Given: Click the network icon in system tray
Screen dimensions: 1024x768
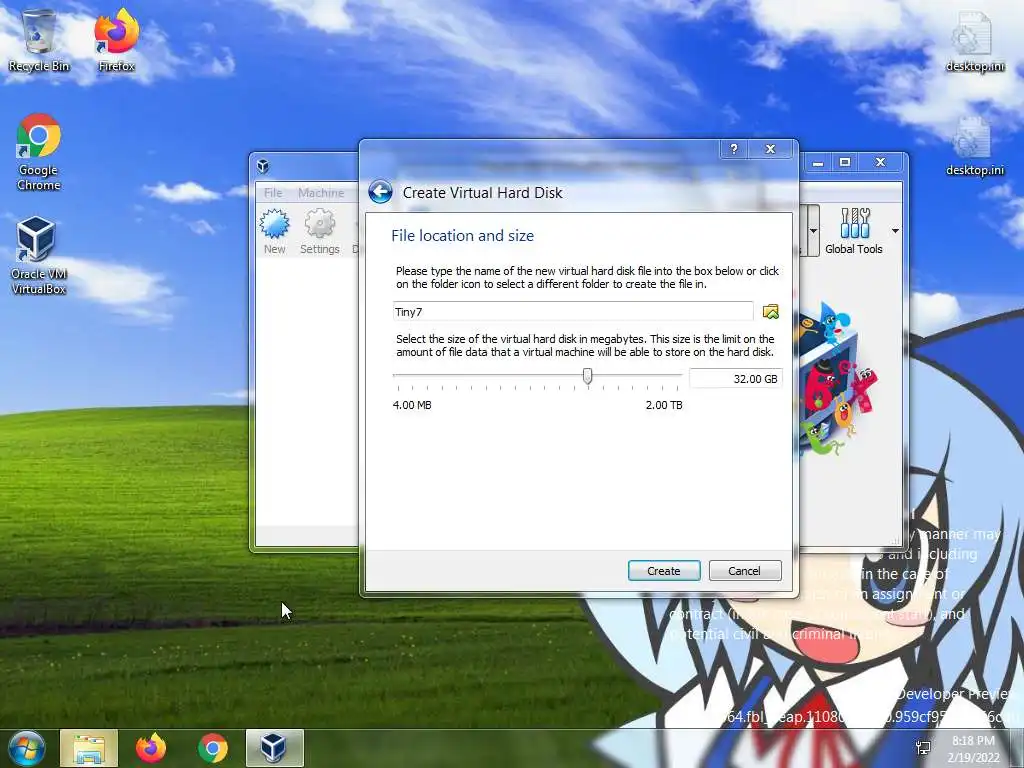Looking at the screenshot, I should [x=923, y=749].
